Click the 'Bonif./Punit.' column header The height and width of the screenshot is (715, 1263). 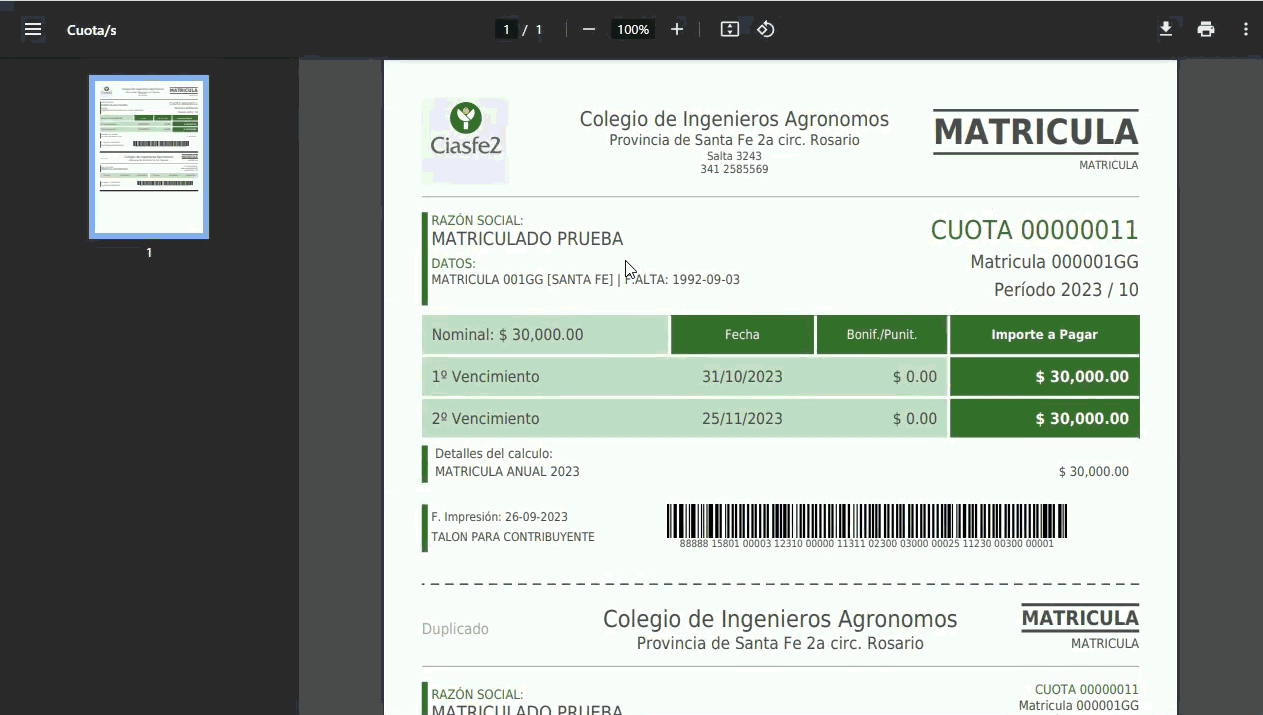click(x=882, y=335)
